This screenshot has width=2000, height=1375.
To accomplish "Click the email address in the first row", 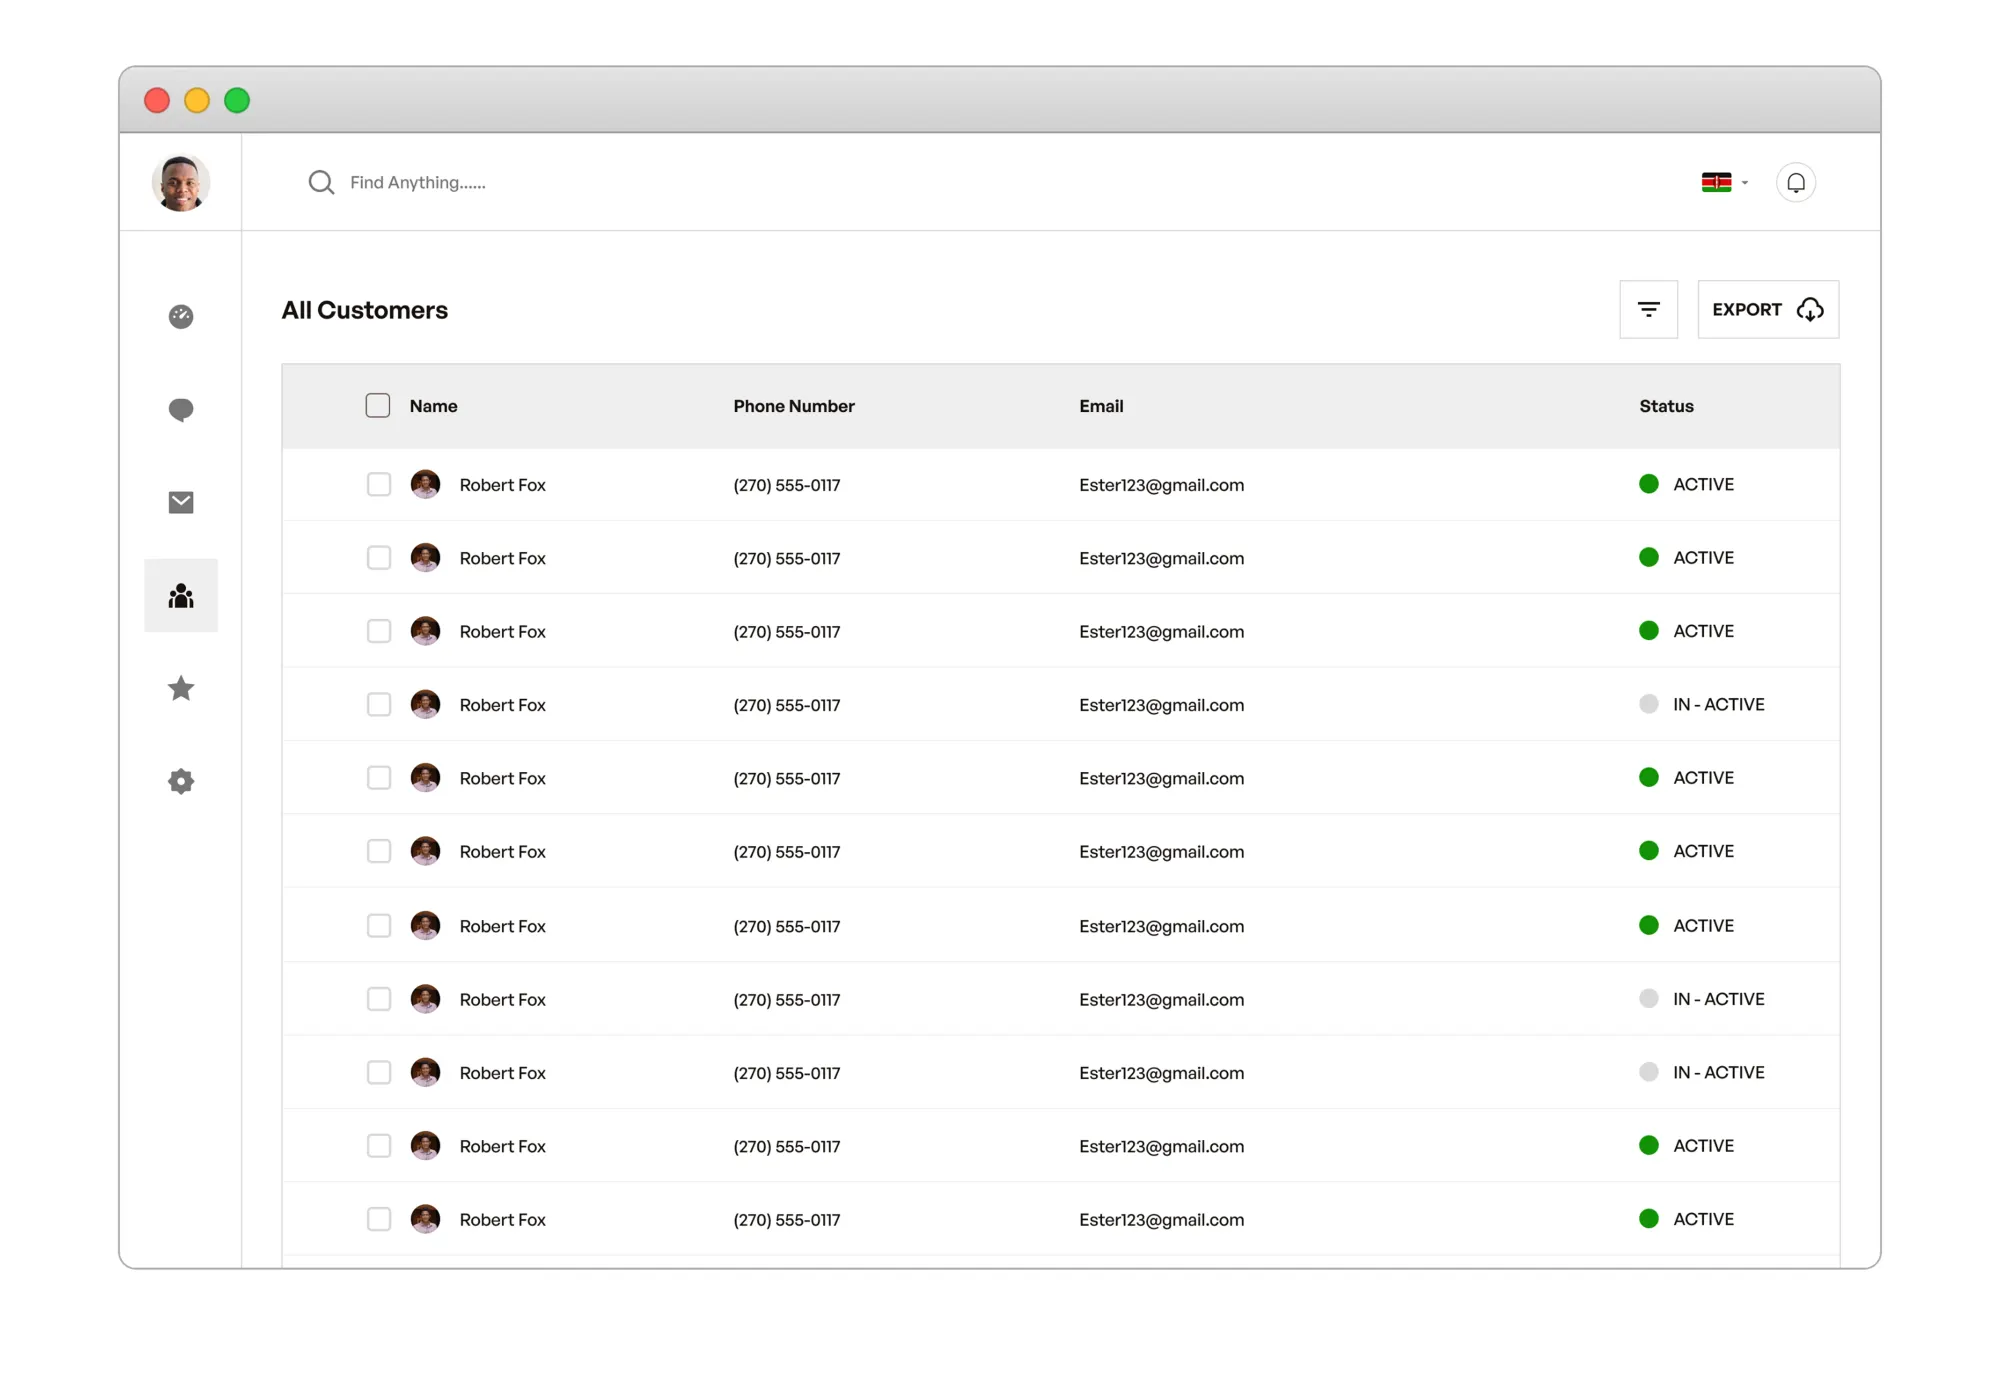I will 1162,485.
